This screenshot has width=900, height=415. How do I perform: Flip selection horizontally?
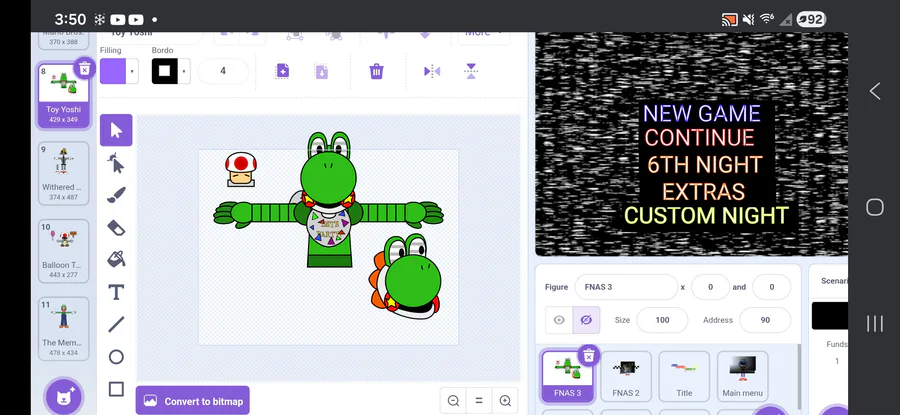click(432, 71)
